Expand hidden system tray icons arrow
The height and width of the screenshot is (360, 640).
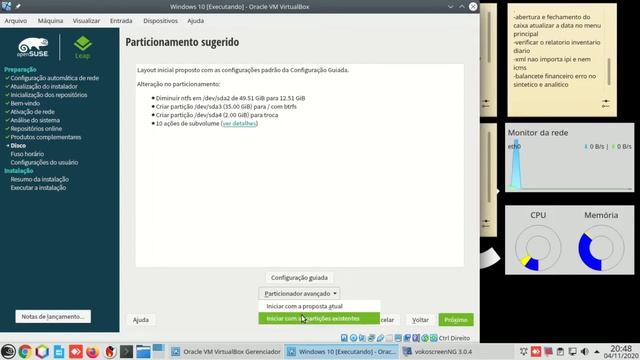[597, 351]
